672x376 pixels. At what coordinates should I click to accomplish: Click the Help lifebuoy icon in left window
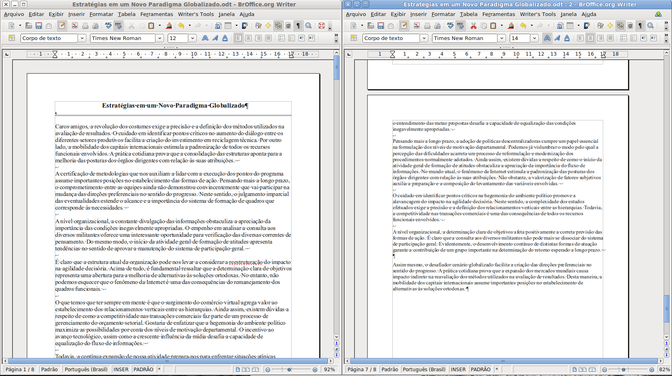(x=321, y=26)
